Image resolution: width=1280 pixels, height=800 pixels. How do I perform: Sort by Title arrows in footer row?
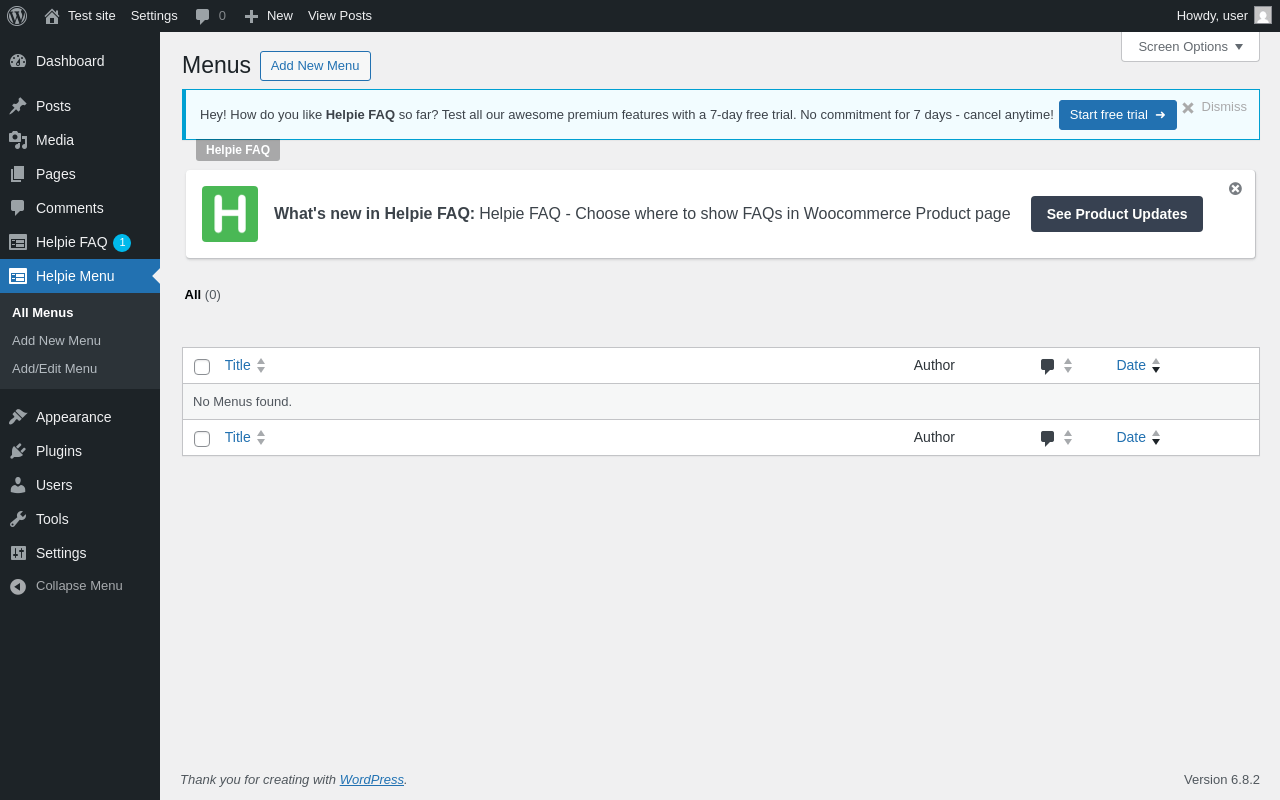tap(261, 438)
